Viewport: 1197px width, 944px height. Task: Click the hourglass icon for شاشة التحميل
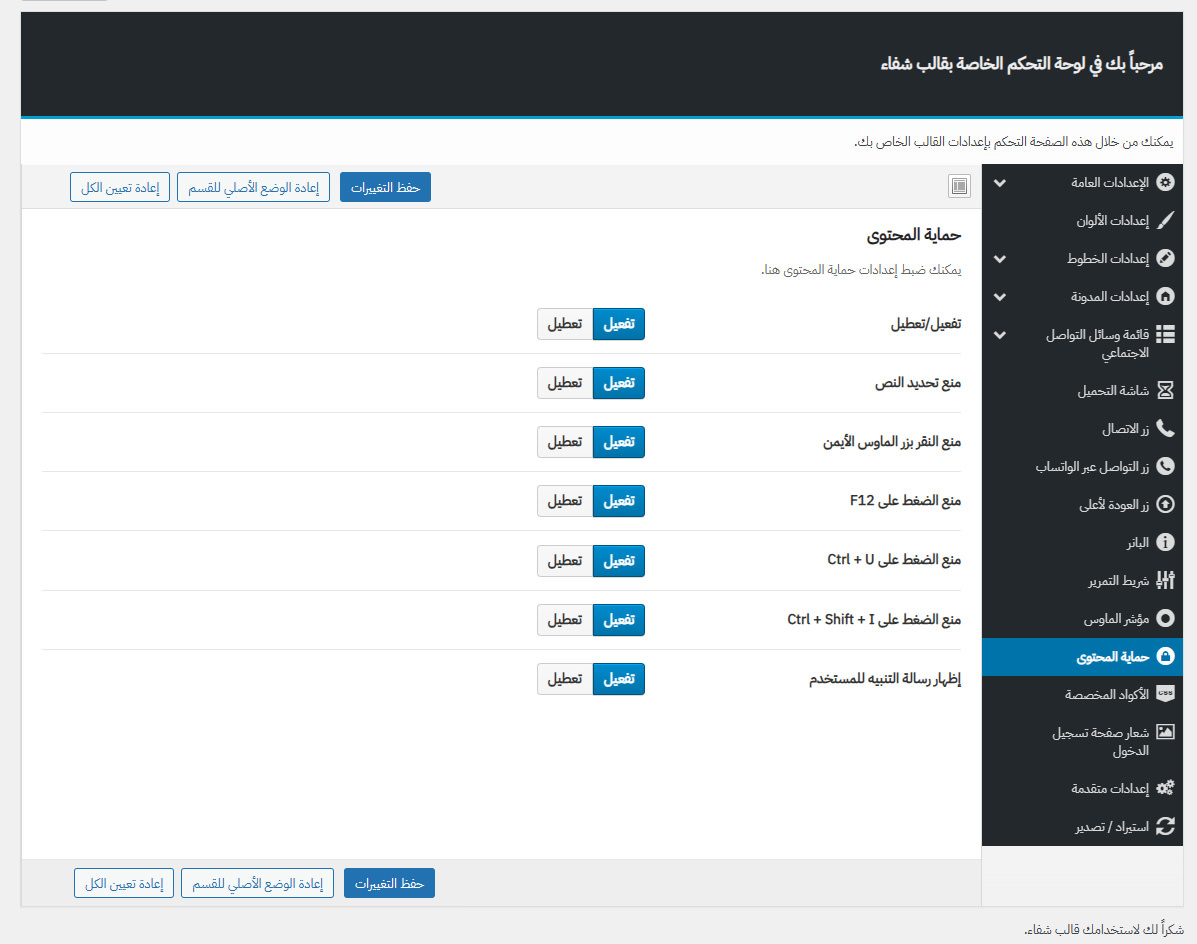click(x=1165, y=390)
